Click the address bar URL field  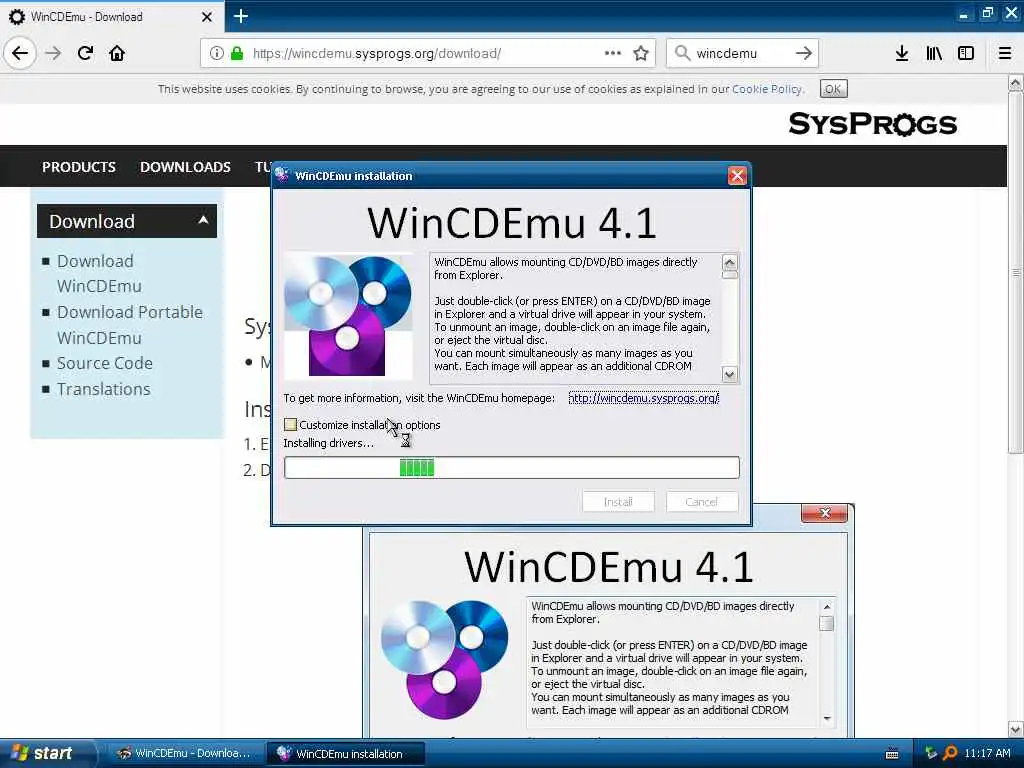pos(428,53)
